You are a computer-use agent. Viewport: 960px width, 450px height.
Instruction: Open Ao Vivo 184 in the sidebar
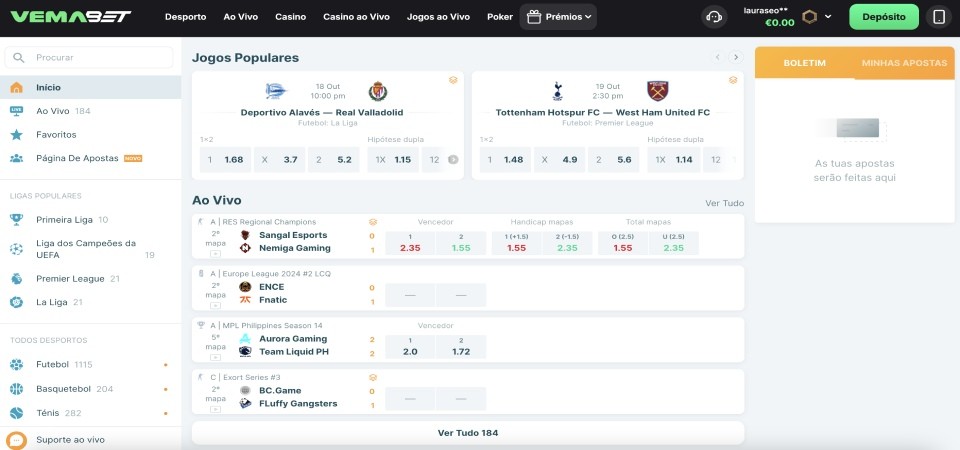coord(91,111)
